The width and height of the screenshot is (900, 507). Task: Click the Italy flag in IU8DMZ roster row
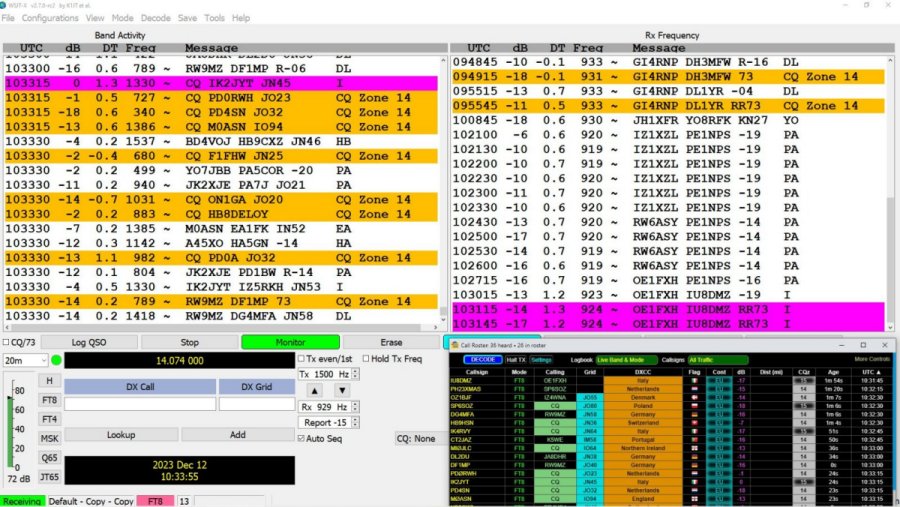[695, 381]
